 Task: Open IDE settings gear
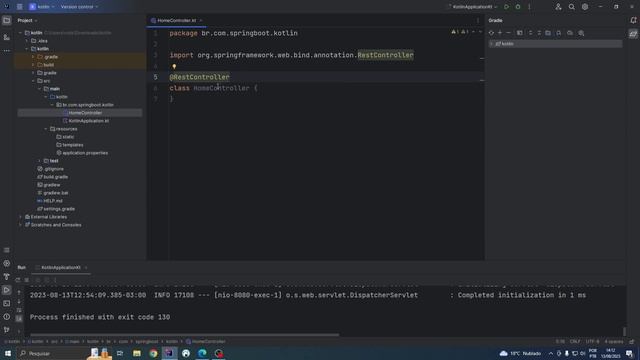(585, 7)
